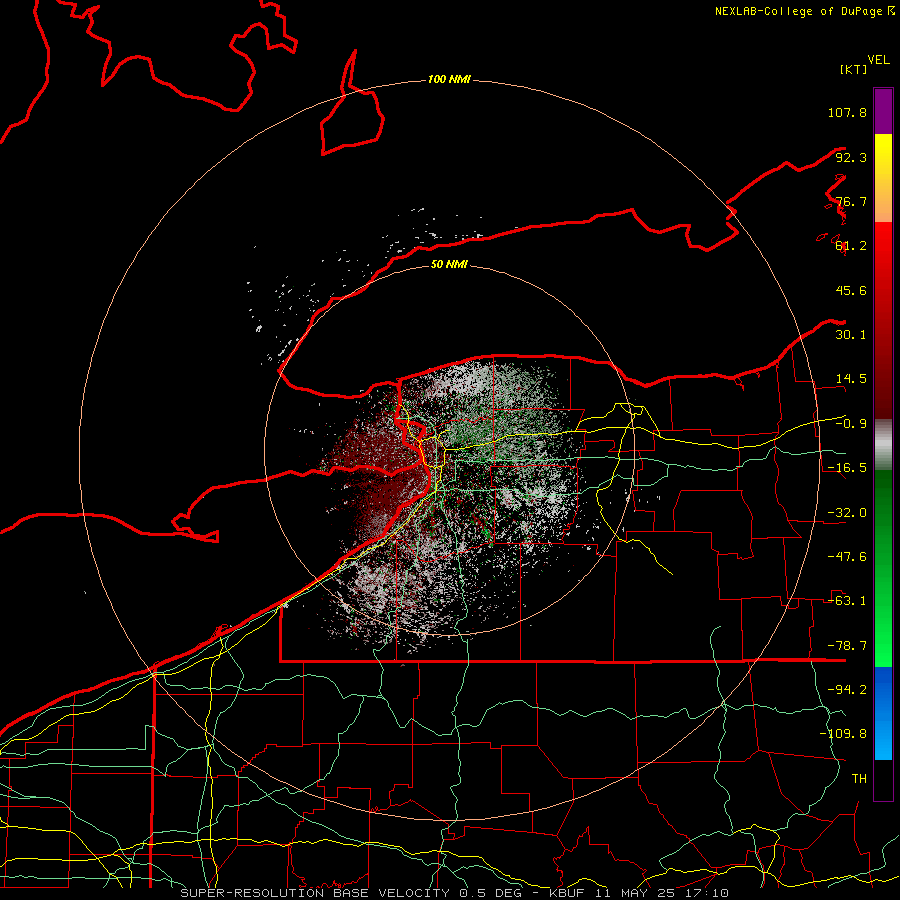Click the 50 NMI range ring label
This screenshot has height=900, width=900.
click(x=449, y=264)
